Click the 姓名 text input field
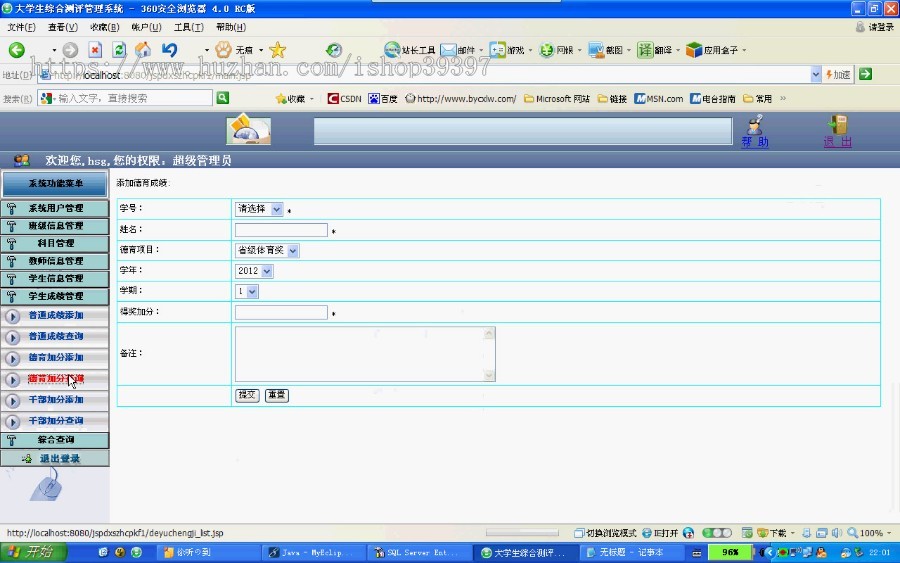 (x=281, y=230)
